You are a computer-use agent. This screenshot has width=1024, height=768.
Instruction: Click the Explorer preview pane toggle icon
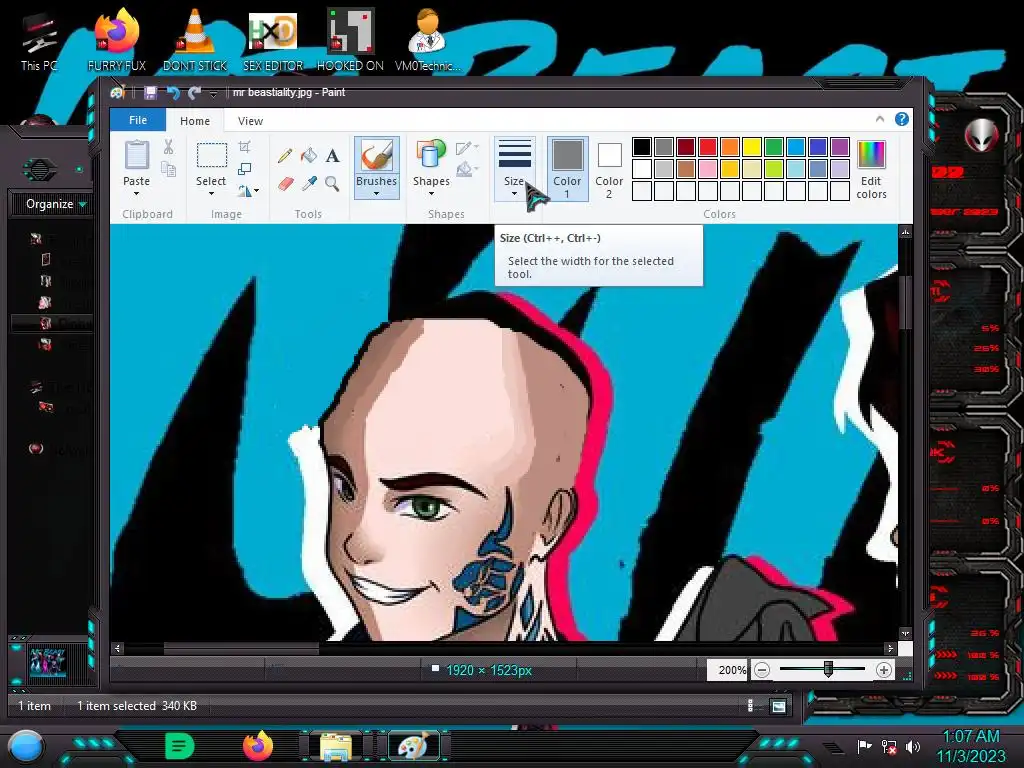pos(778,706)
